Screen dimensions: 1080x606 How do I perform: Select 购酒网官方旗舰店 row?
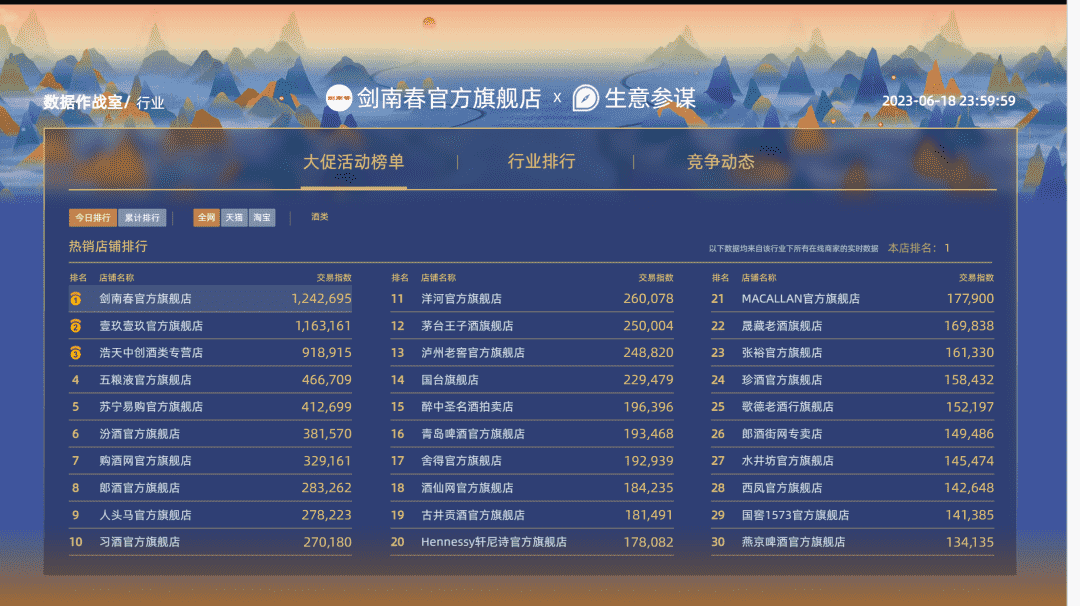(x=210, y=461)
